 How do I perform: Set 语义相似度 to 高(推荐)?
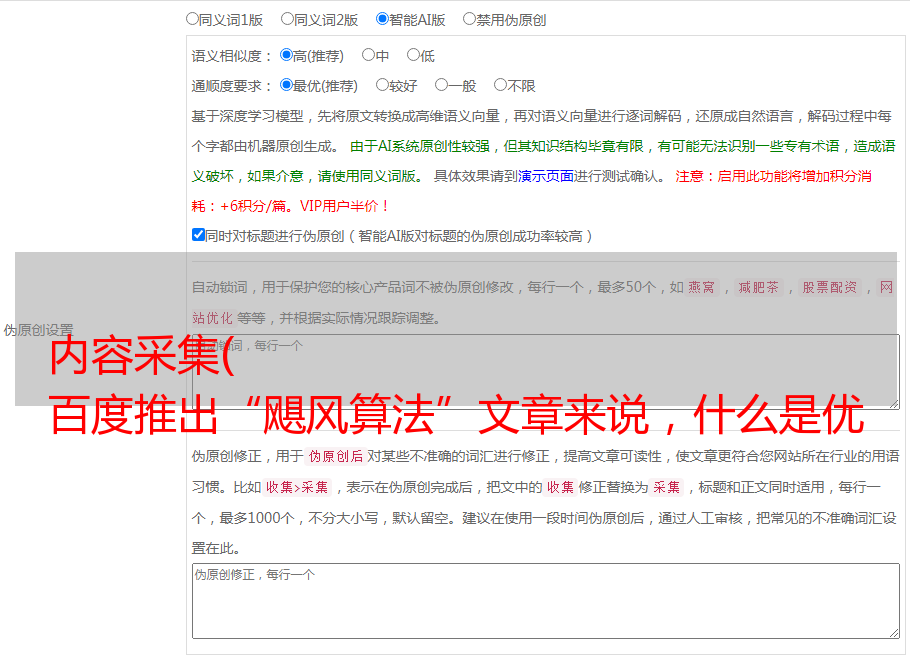(286, 55)
